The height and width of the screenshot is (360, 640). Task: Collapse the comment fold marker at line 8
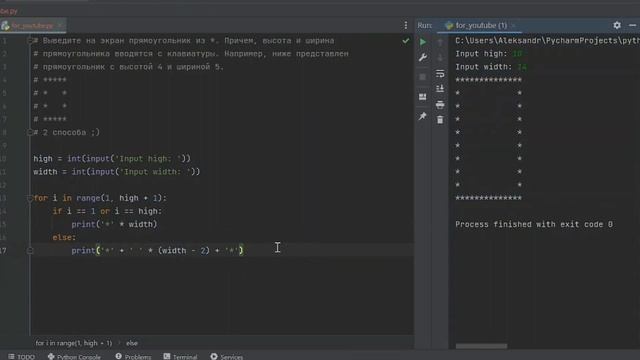pos(30,132)
